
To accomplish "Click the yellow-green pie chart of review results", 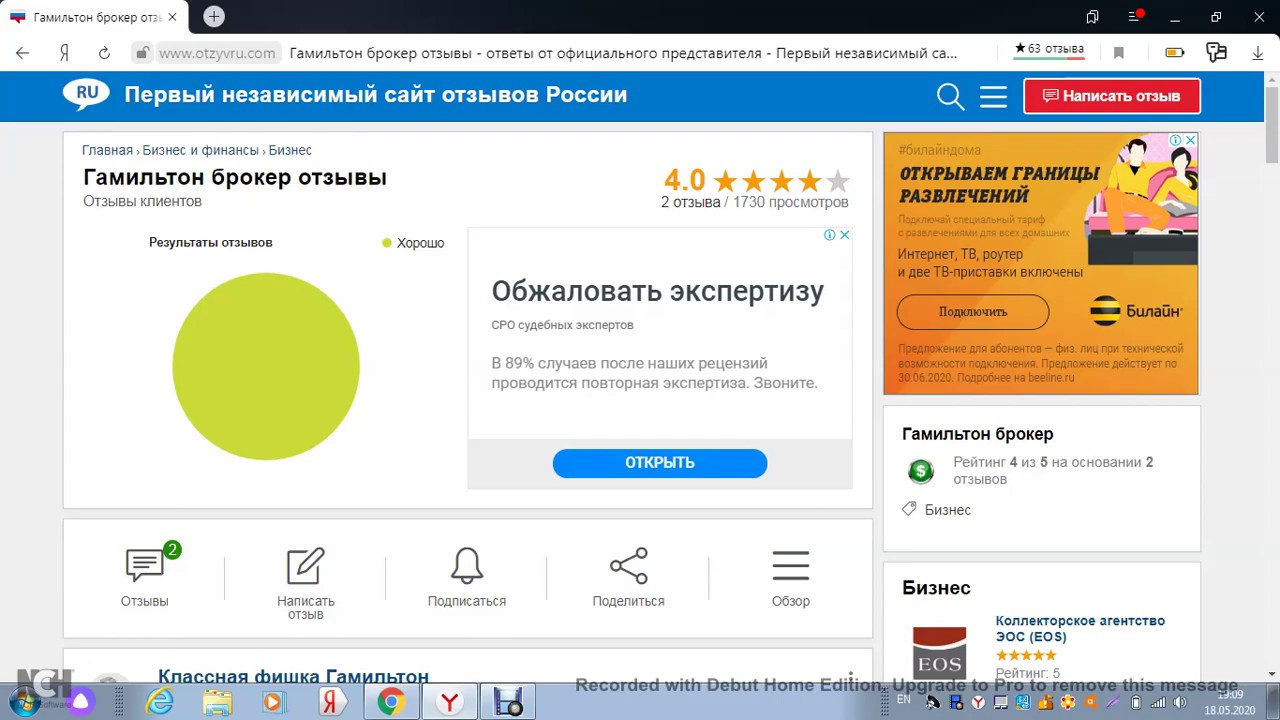I will pos(266,366).
